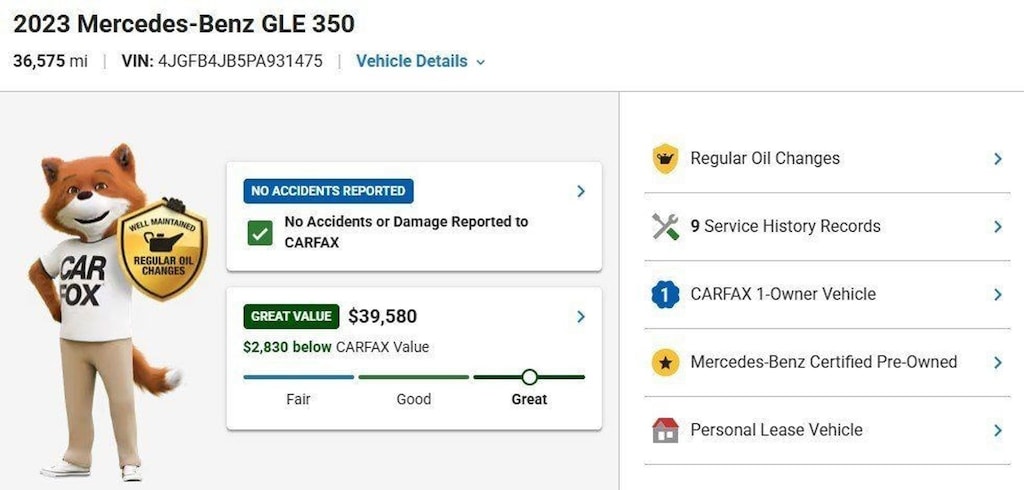Click the NO ACCIDENTS REPORTED blue label

click(328, 191)
